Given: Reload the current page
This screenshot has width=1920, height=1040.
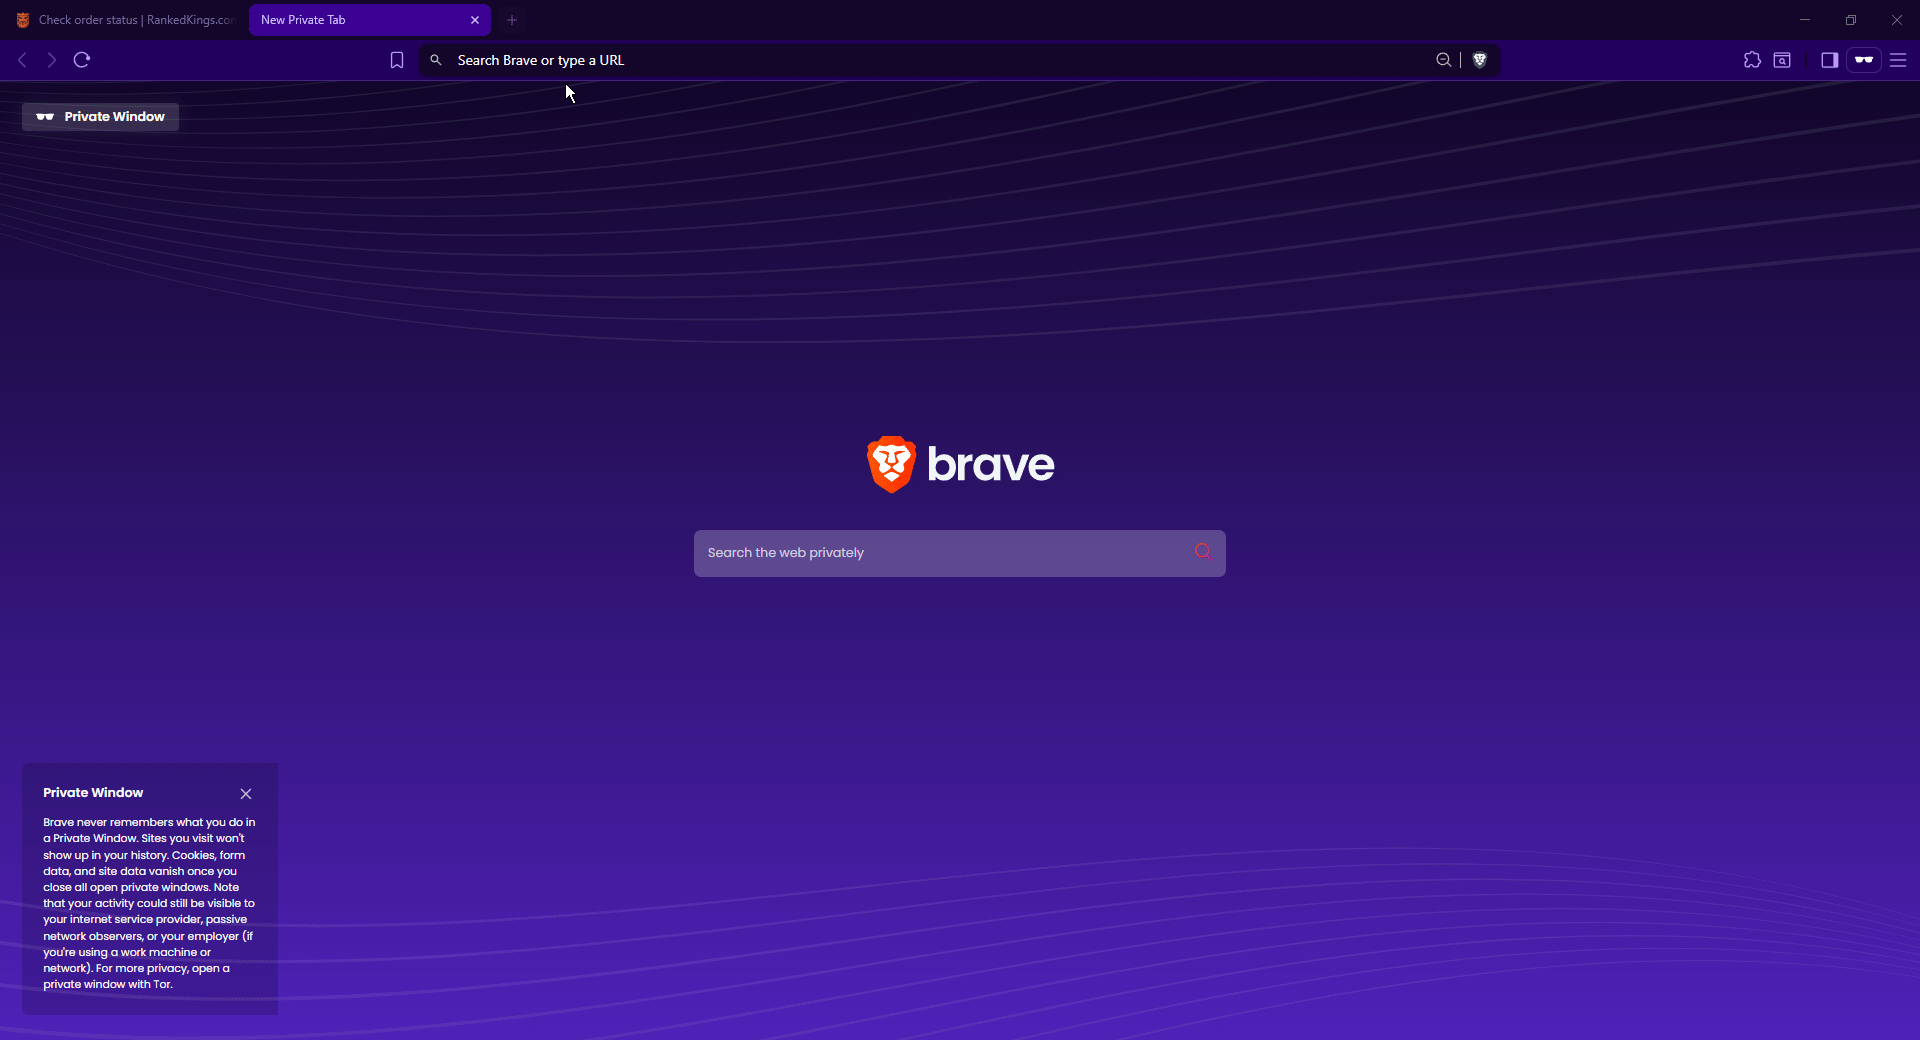Looking at the screenshot, I should 82,60.
